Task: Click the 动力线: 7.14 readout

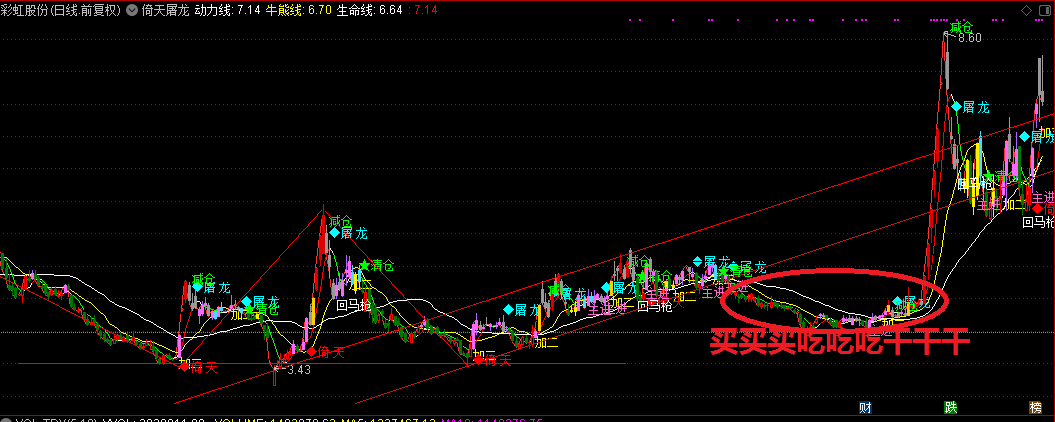Action: pyautogui.click(x=228, y=10)
